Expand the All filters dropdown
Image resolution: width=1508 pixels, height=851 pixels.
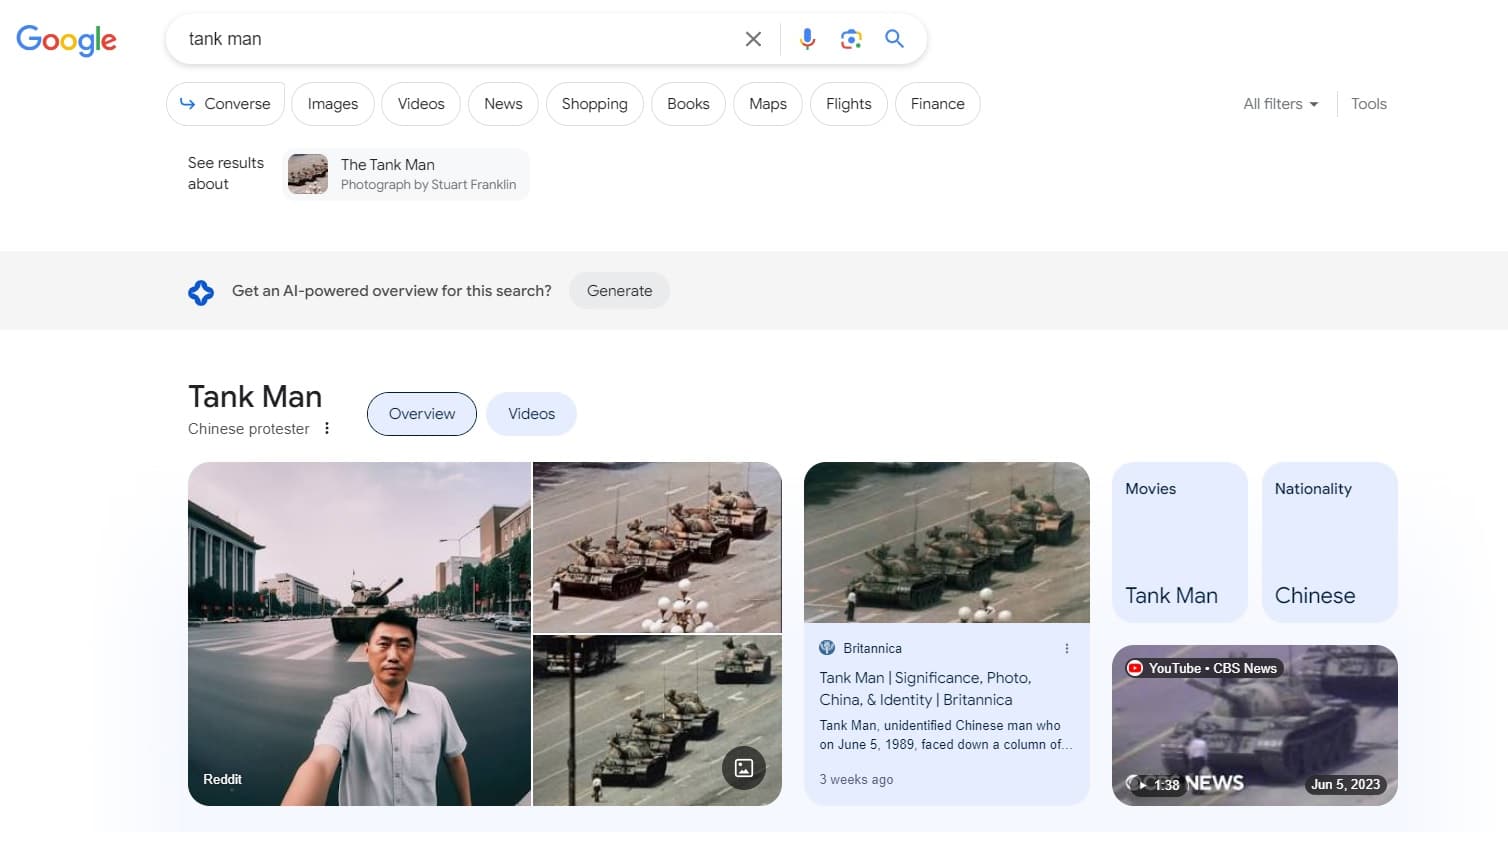(x=1279, y=103)
